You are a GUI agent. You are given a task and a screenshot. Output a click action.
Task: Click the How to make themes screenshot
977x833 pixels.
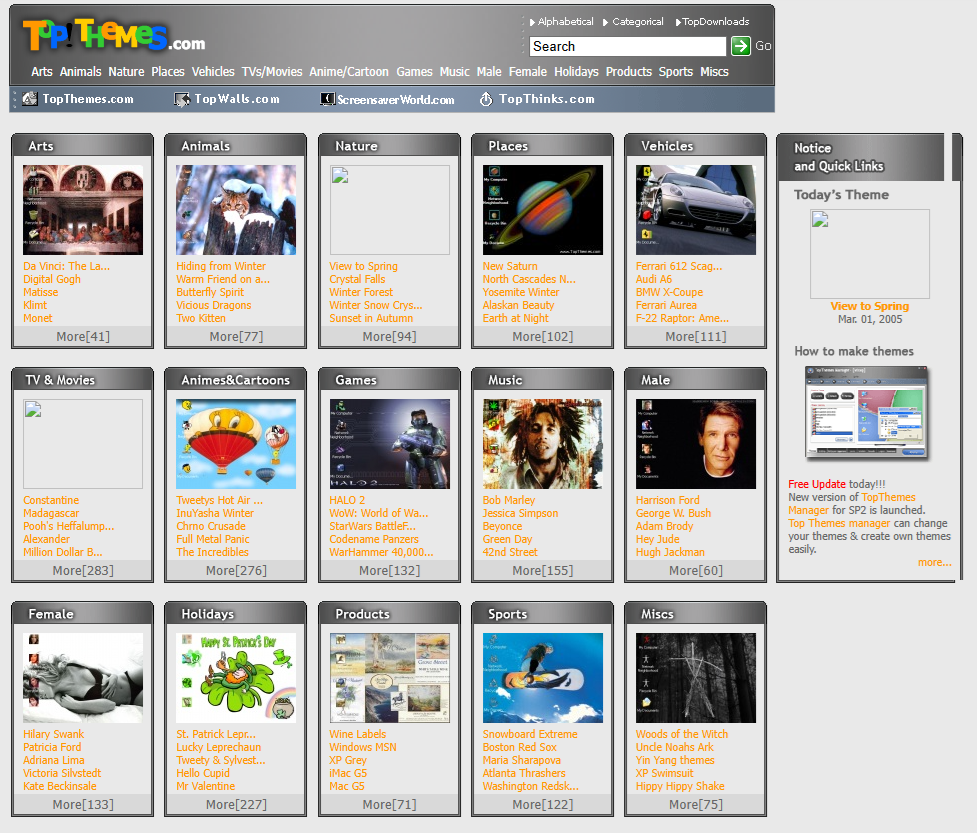tap(866, 414)
